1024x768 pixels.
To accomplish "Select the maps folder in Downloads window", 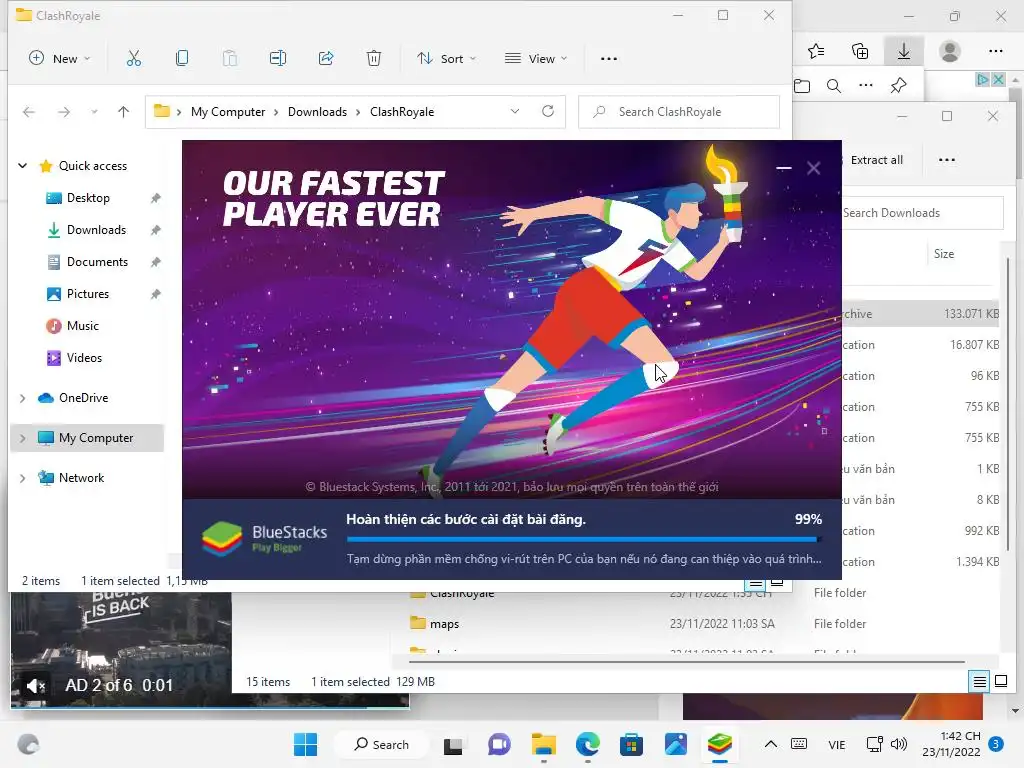I will (444, 624).
